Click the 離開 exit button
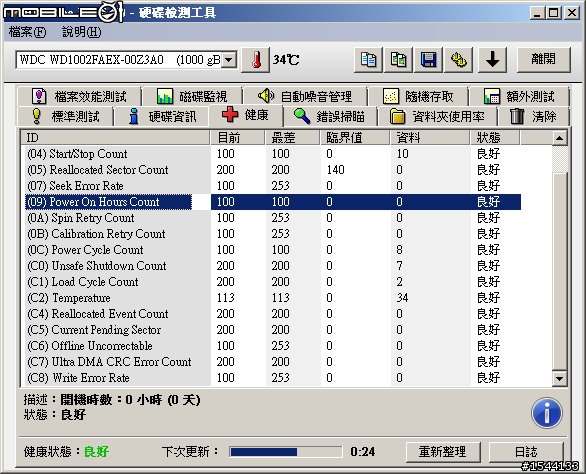The height and width of the screenshot is (474, 586). pyautogui.click(x=543, y=60)
